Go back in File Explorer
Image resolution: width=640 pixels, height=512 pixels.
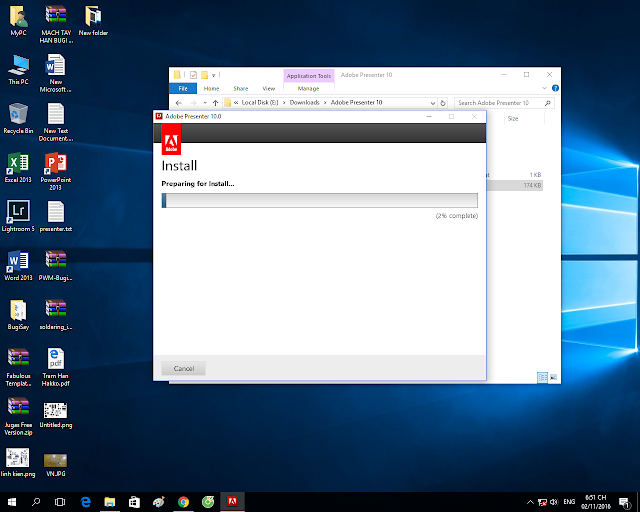click(178, 103)
